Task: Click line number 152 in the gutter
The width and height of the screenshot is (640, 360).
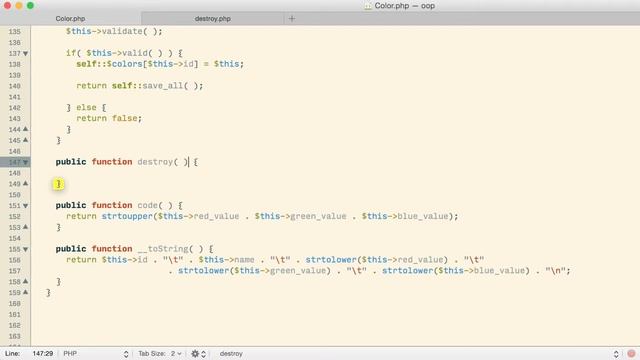Action: [x=14, y=217]
